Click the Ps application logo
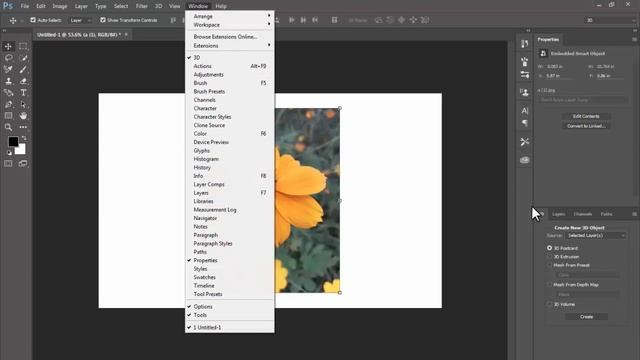 coord(8,6)
